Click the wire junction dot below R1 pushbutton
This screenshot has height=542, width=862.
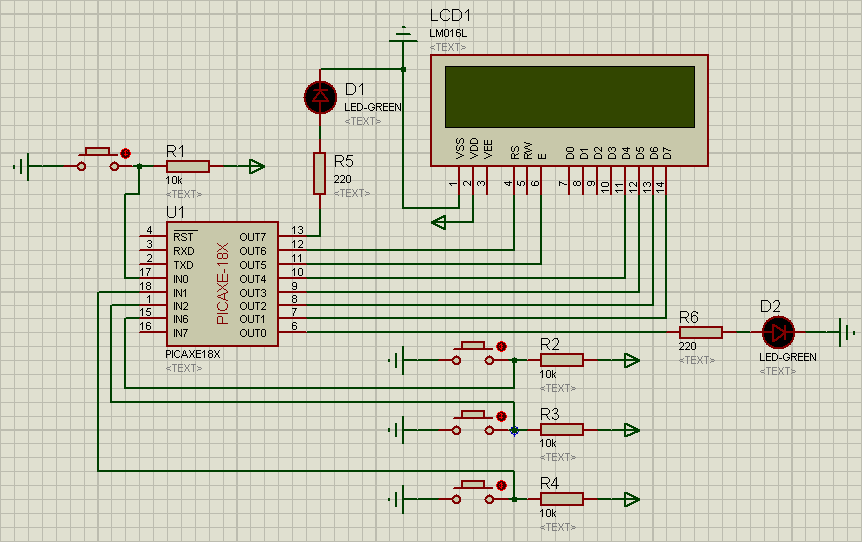point(139,166)
